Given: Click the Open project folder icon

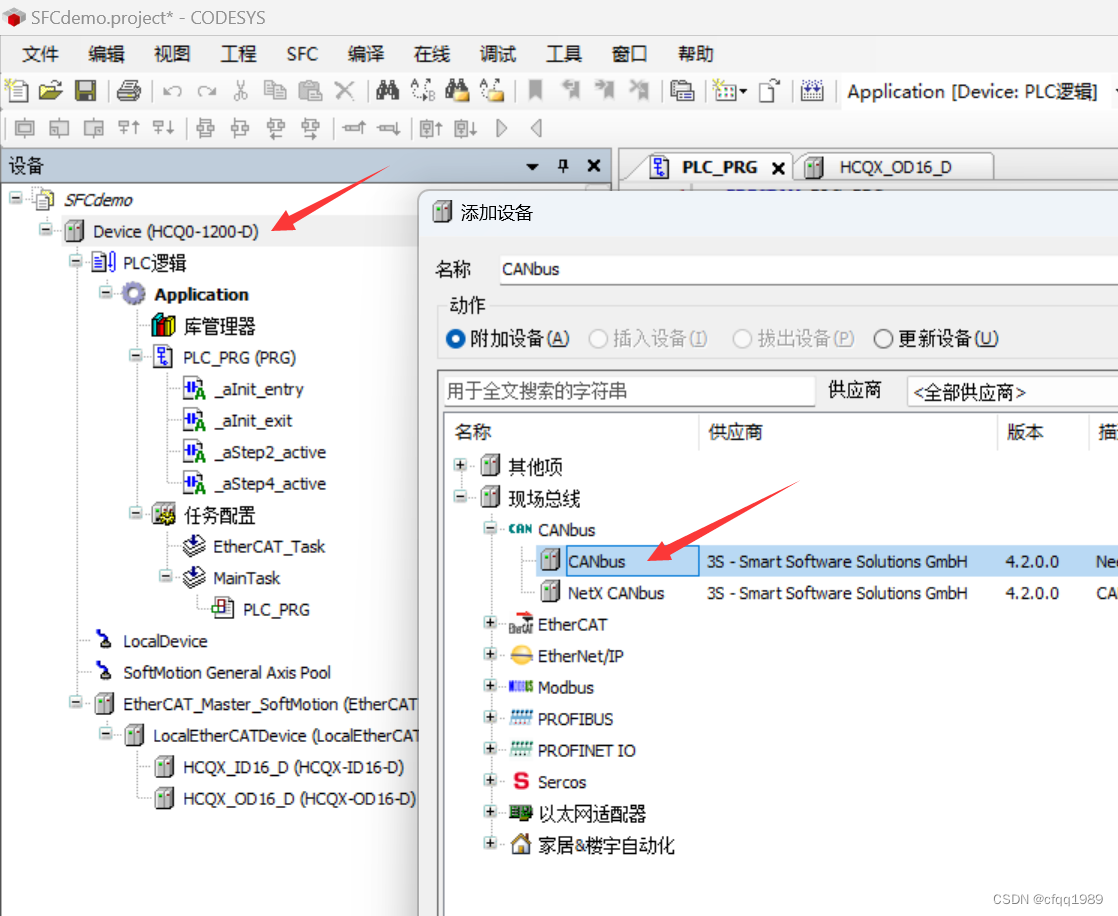Looking at the screenshot, I should coord(51,91).
